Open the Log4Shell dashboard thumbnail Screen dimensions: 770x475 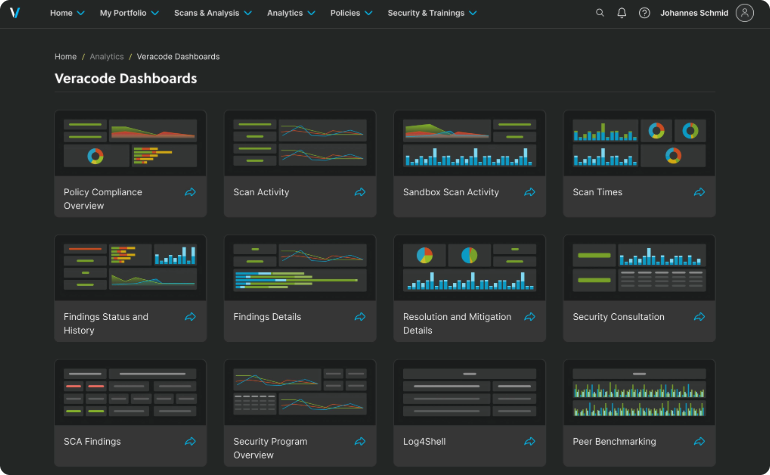point(469,392)
